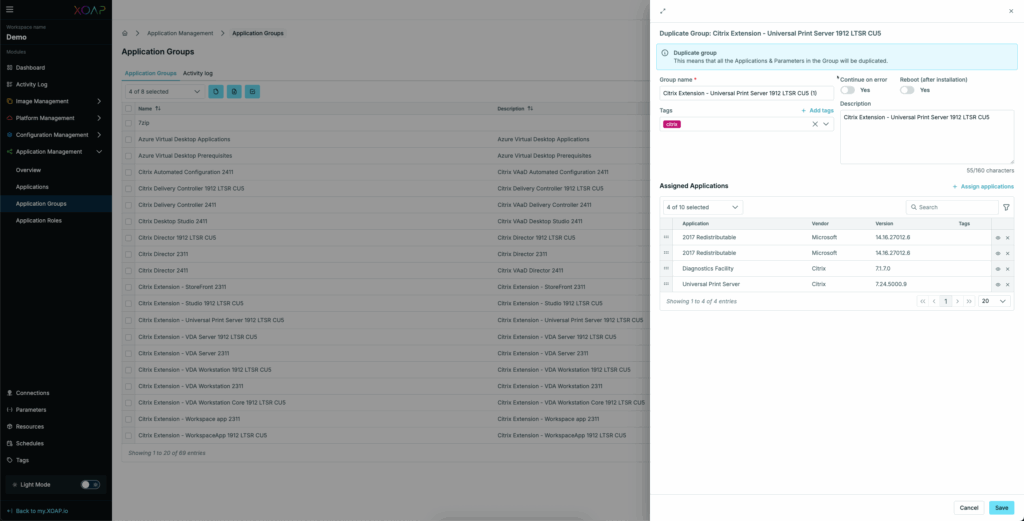
Task: Click the Assign applications link
Action: pyautogui.click(x=983, y=186)
